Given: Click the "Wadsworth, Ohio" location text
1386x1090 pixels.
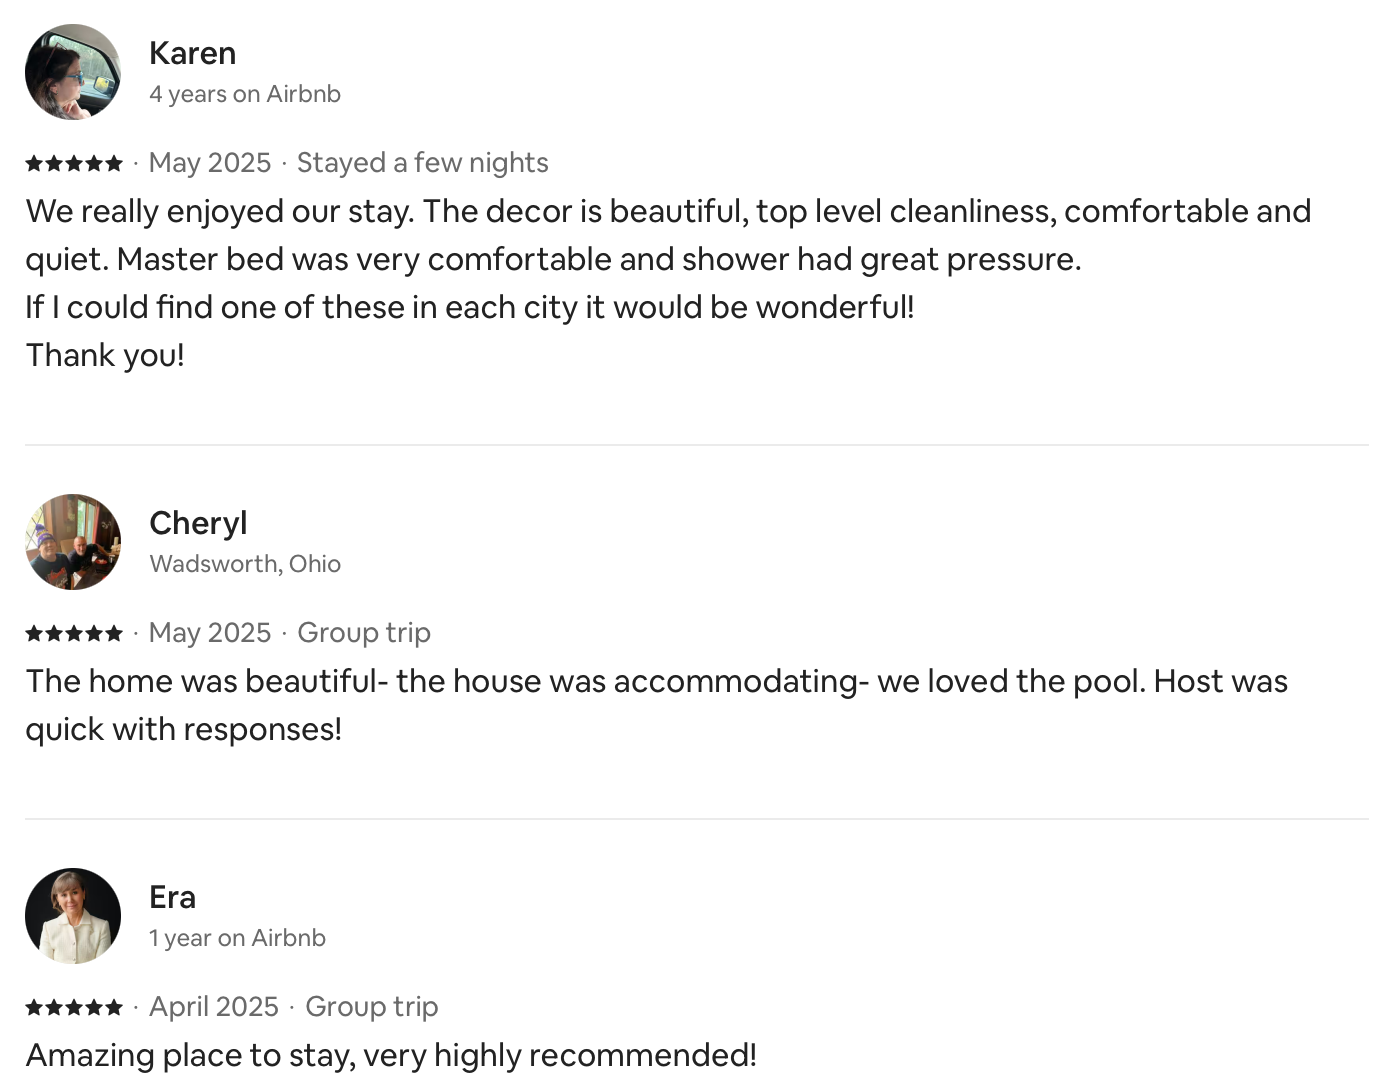Looking at the screenshot, I should [245, 564].
